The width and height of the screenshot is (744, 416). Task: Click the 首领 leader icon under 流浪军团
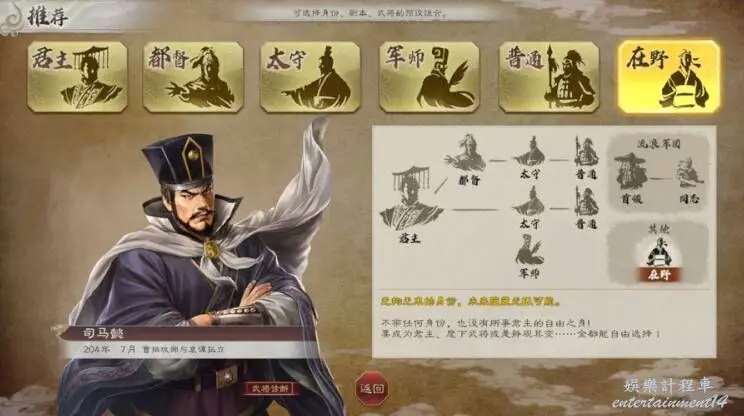tap(631, 178)
